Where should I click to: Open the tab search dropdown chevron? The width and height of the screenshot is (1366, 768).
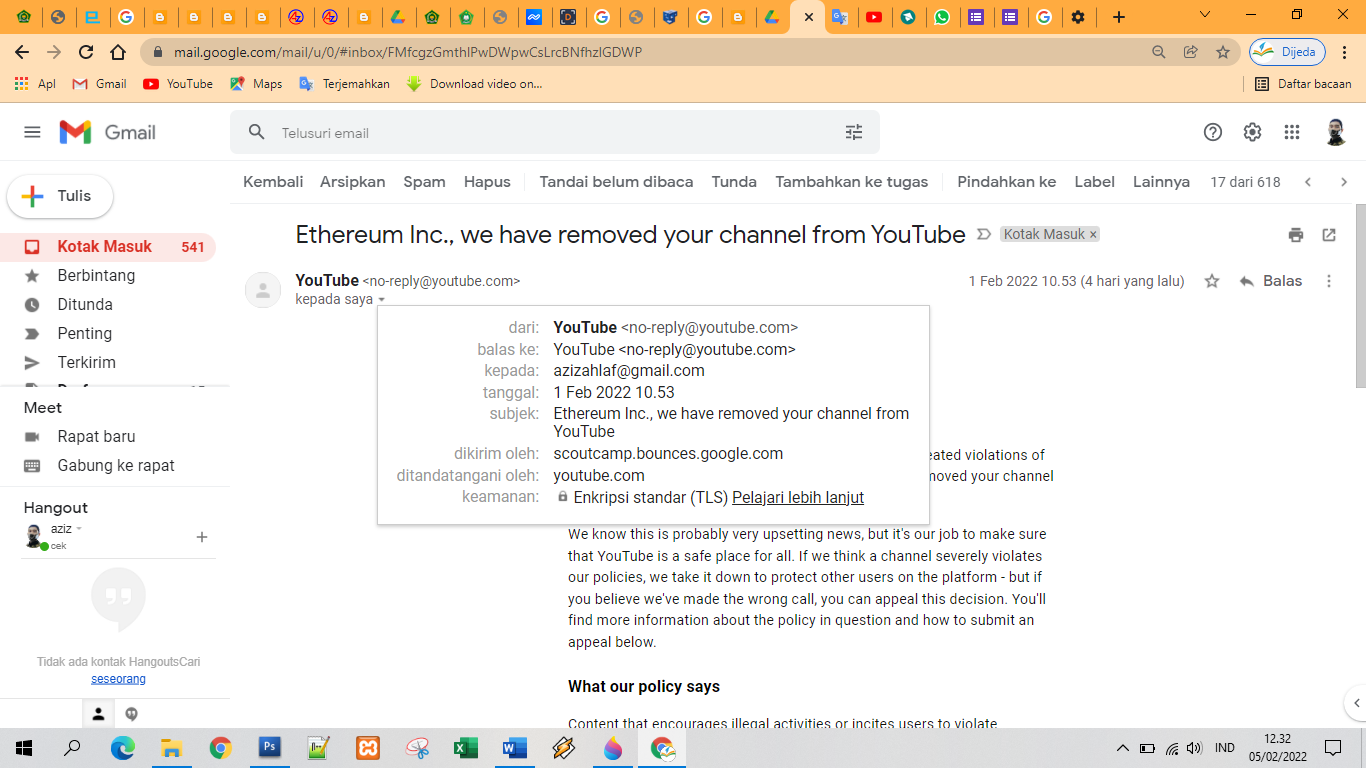pyautogui.click(x=1204, y=15)
